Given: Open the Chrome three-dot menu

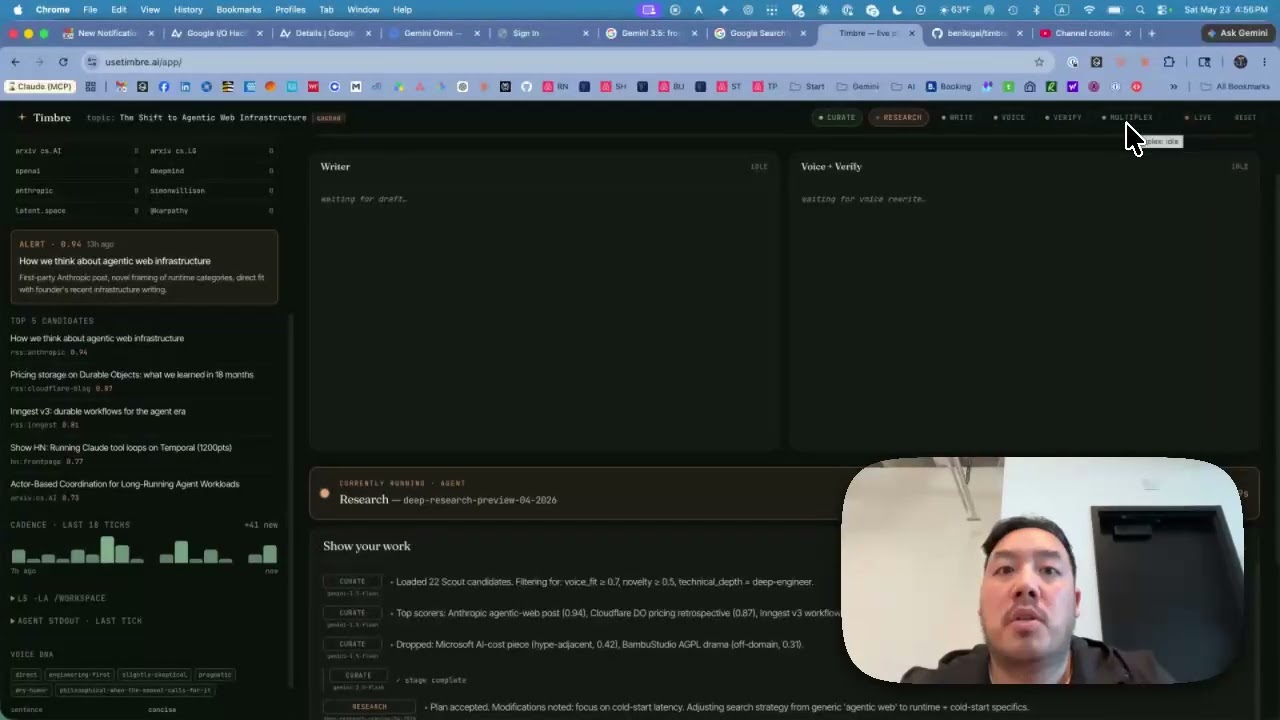Looking at the screenshot, I should tap(1264, 62).
